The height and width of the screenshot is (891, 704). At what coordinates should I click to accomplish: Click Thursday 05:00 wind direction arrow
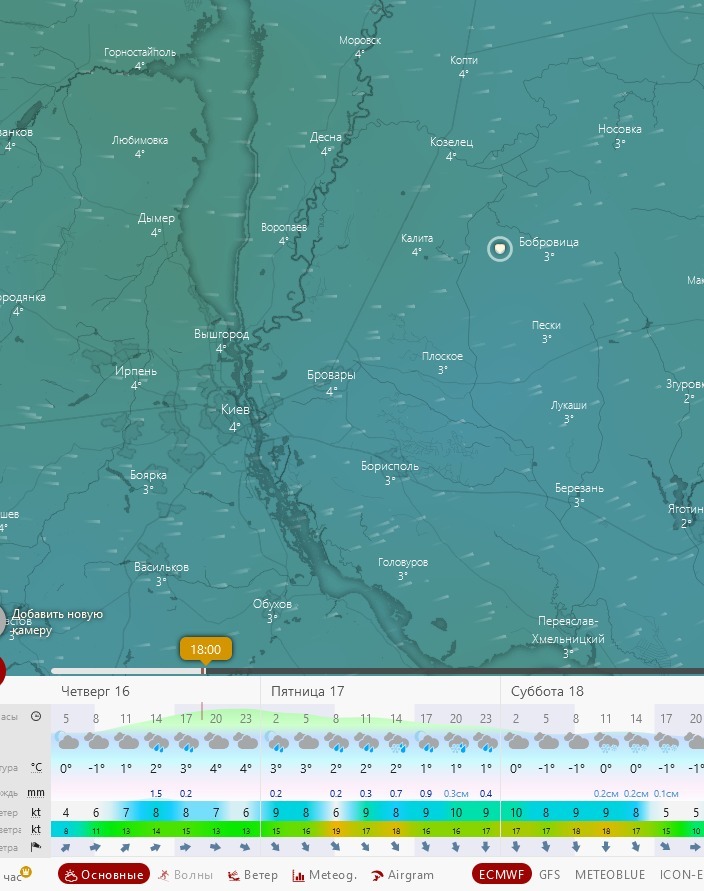[66, 847]
